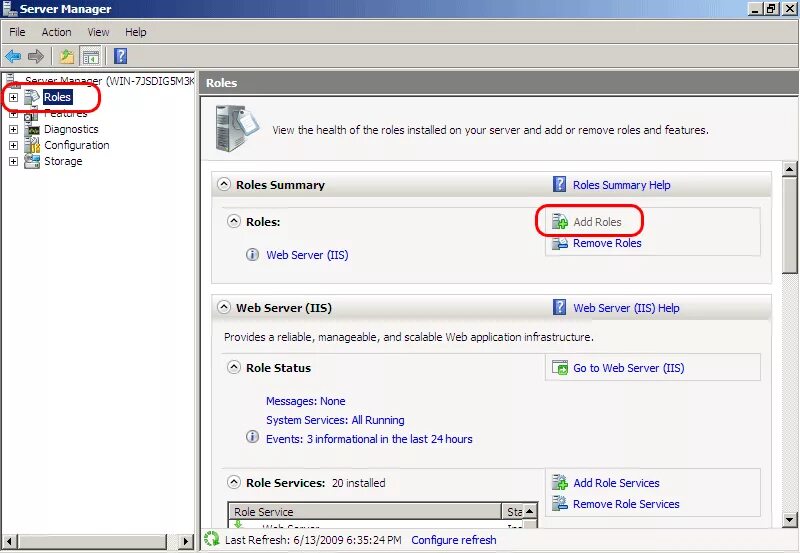
Task: Open the Web Server (IIS) Help link
Action: (626, 308)
